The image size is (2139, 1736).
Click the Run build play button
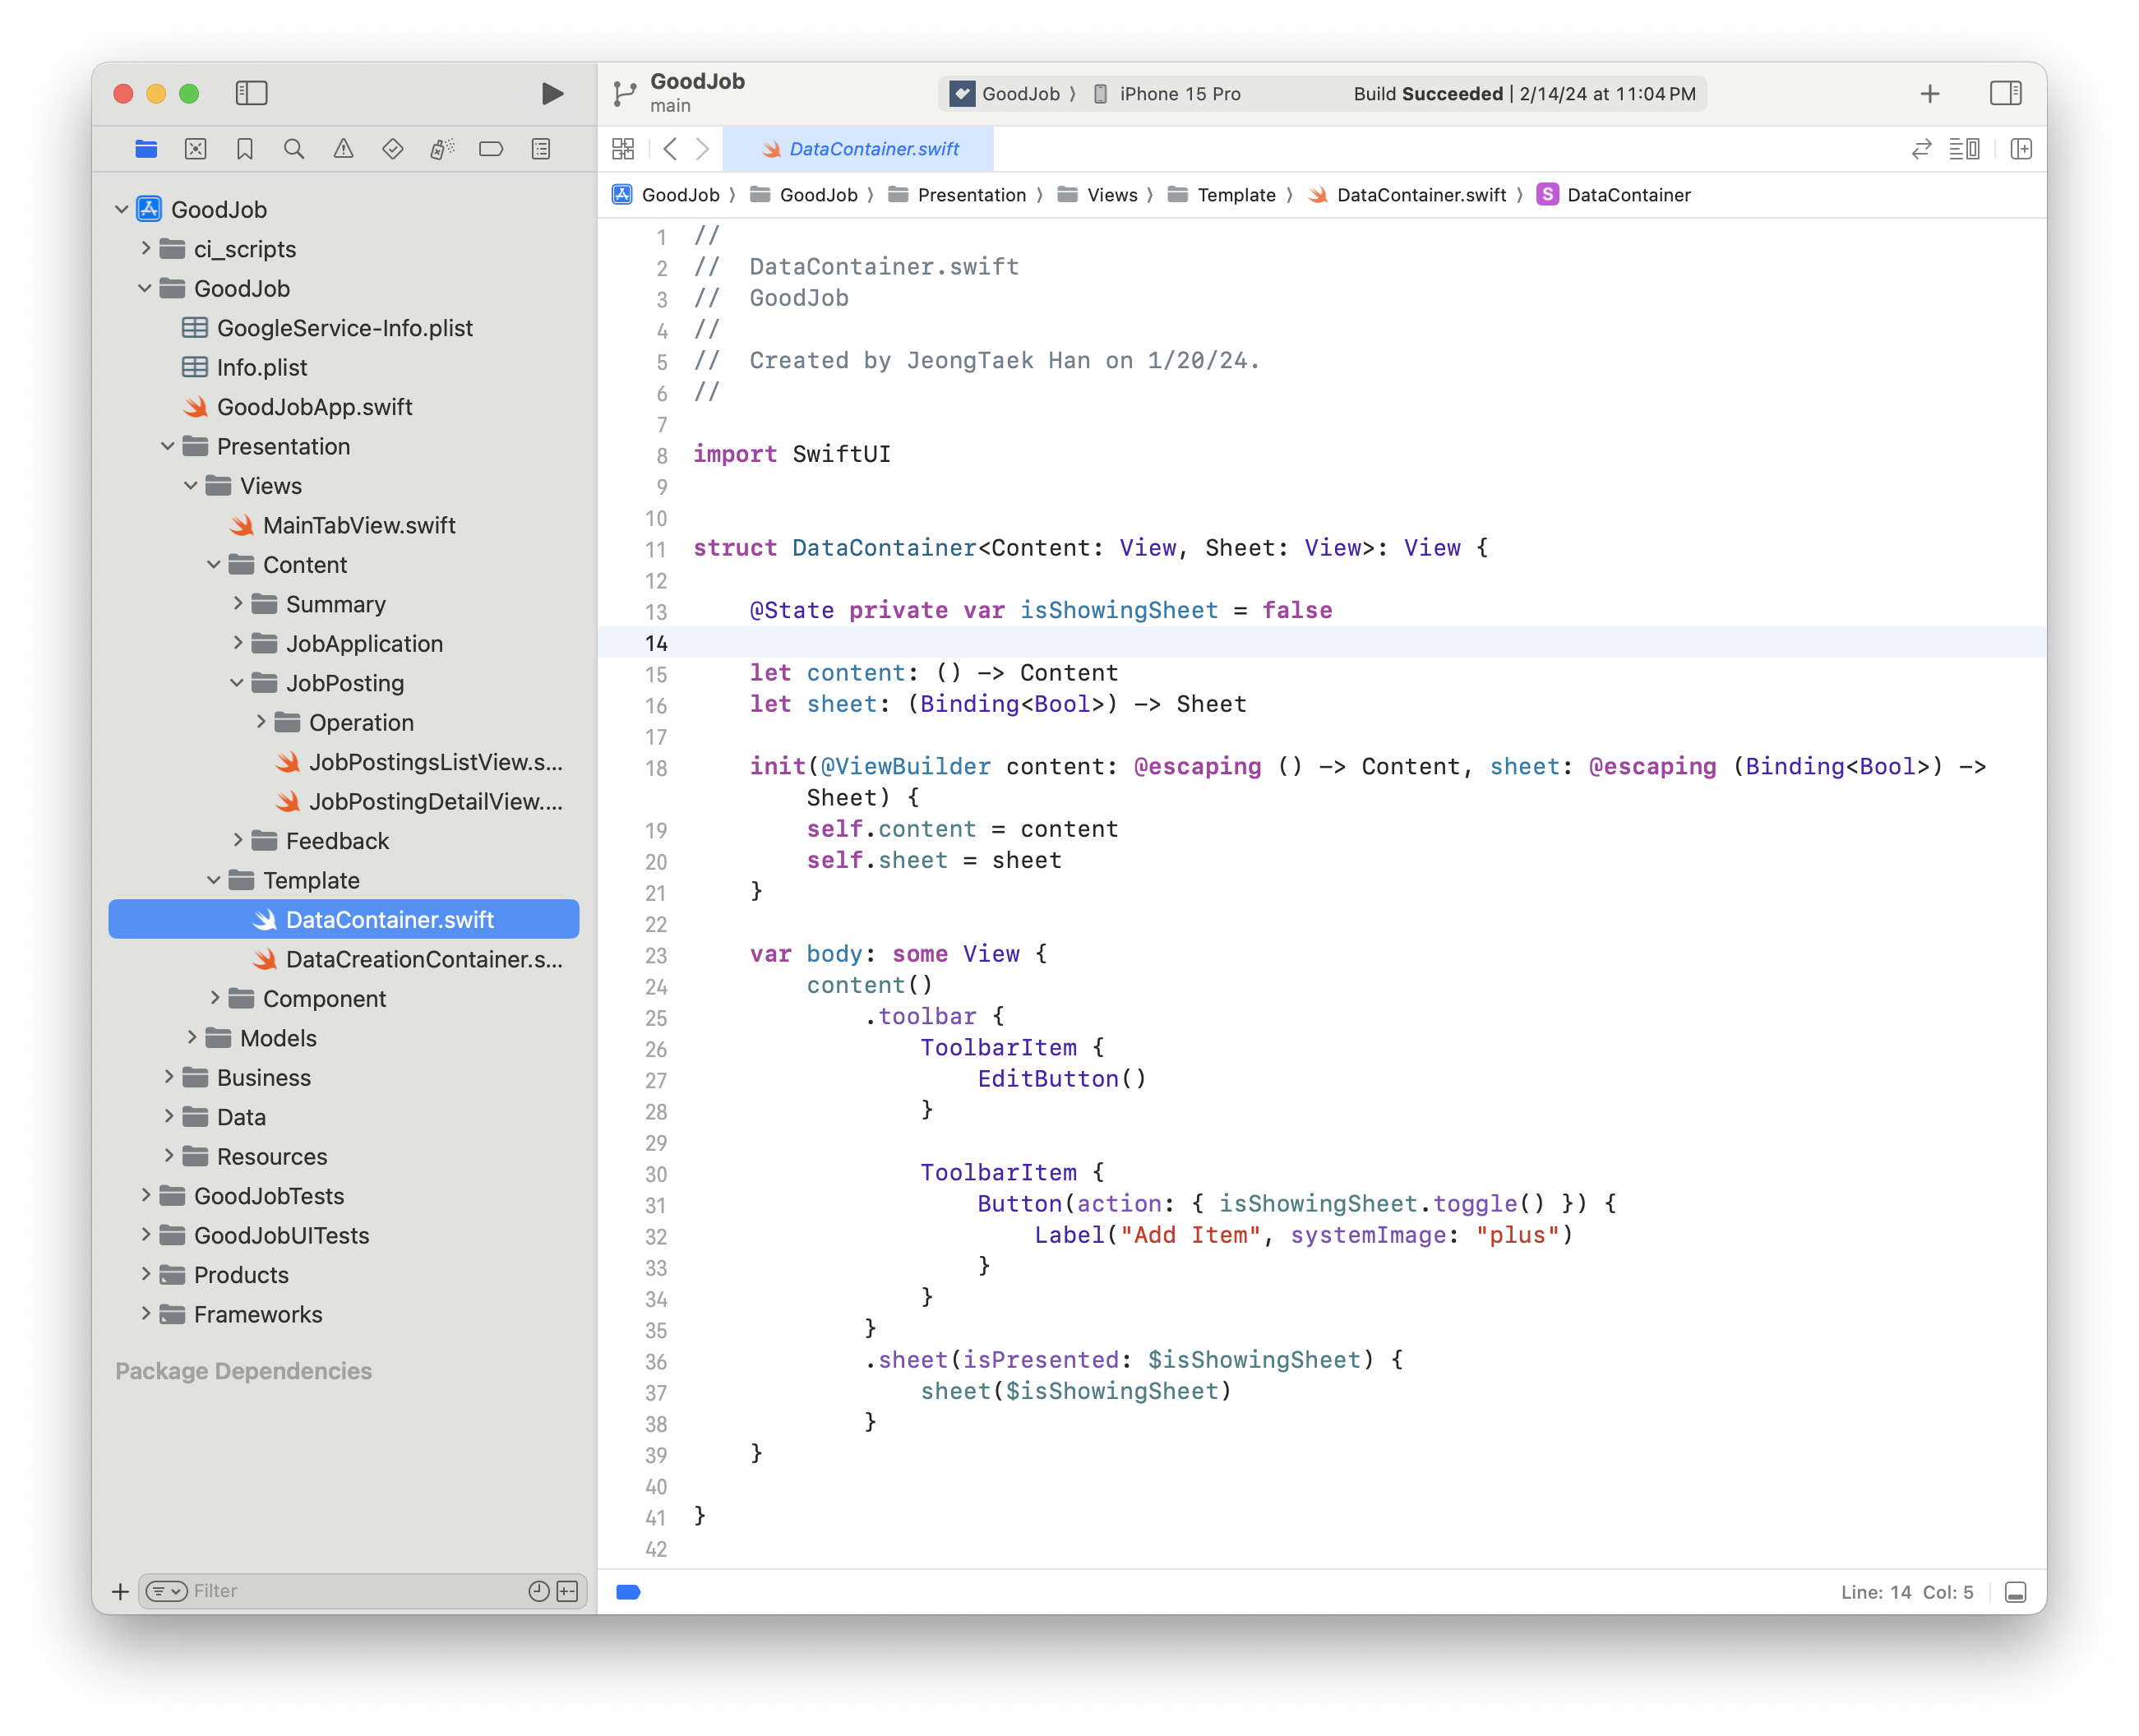coord(552,94)
